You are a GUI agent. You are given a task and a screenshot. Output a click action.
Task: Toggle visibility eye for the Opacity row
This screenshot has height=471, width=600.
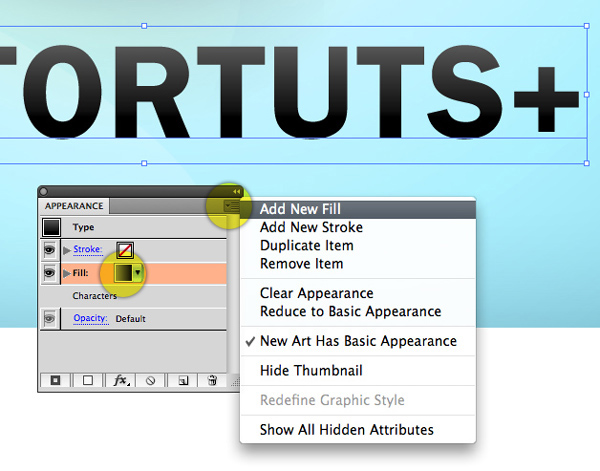[x=49, y=318]
